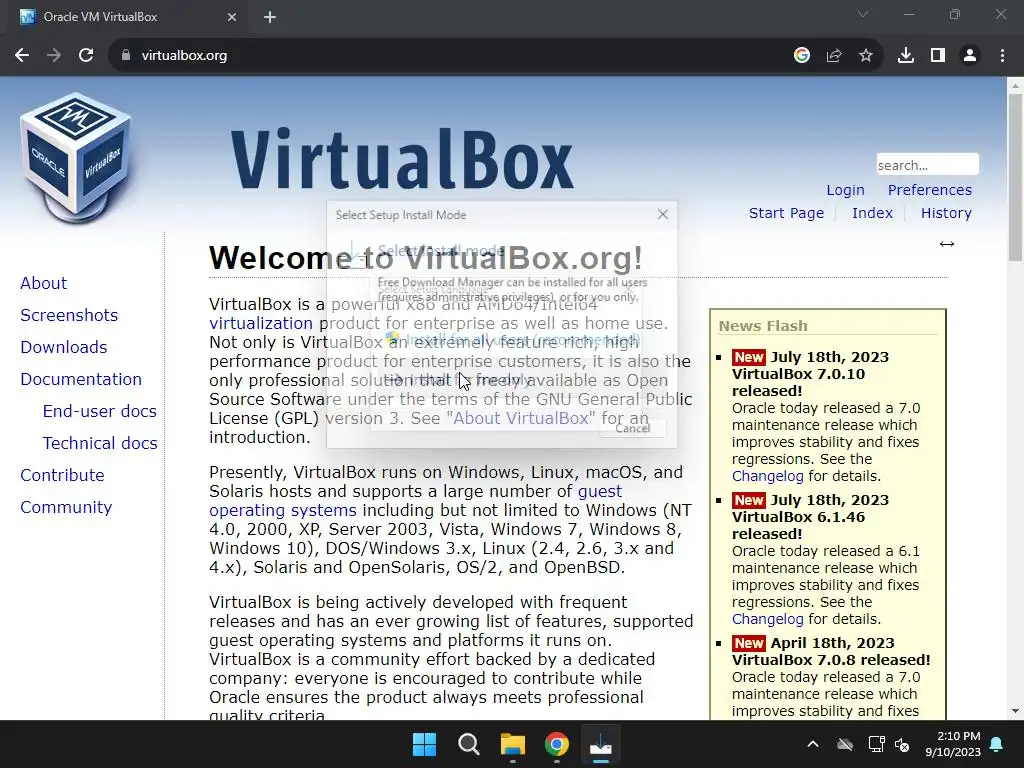Open taskbar Search icon
Viewport: 1024px width, 768px height.
pos(468,744)
